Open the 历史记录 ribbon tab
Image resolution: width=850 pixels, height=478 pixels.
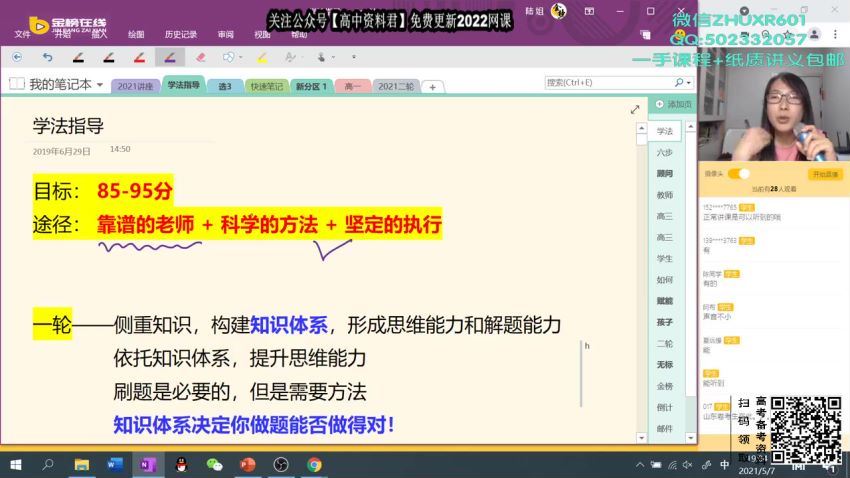click(x=181, y=34)
